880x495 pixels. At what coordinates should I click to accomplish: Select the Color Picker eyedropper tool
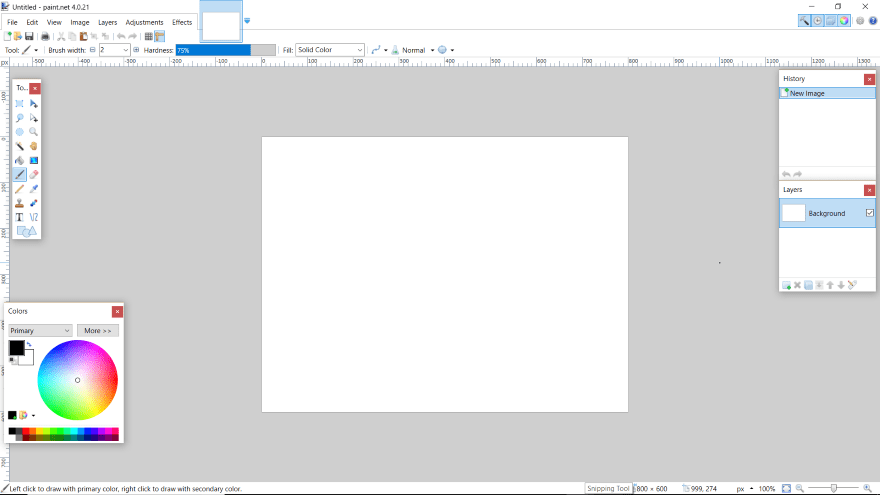click(34, 188)
